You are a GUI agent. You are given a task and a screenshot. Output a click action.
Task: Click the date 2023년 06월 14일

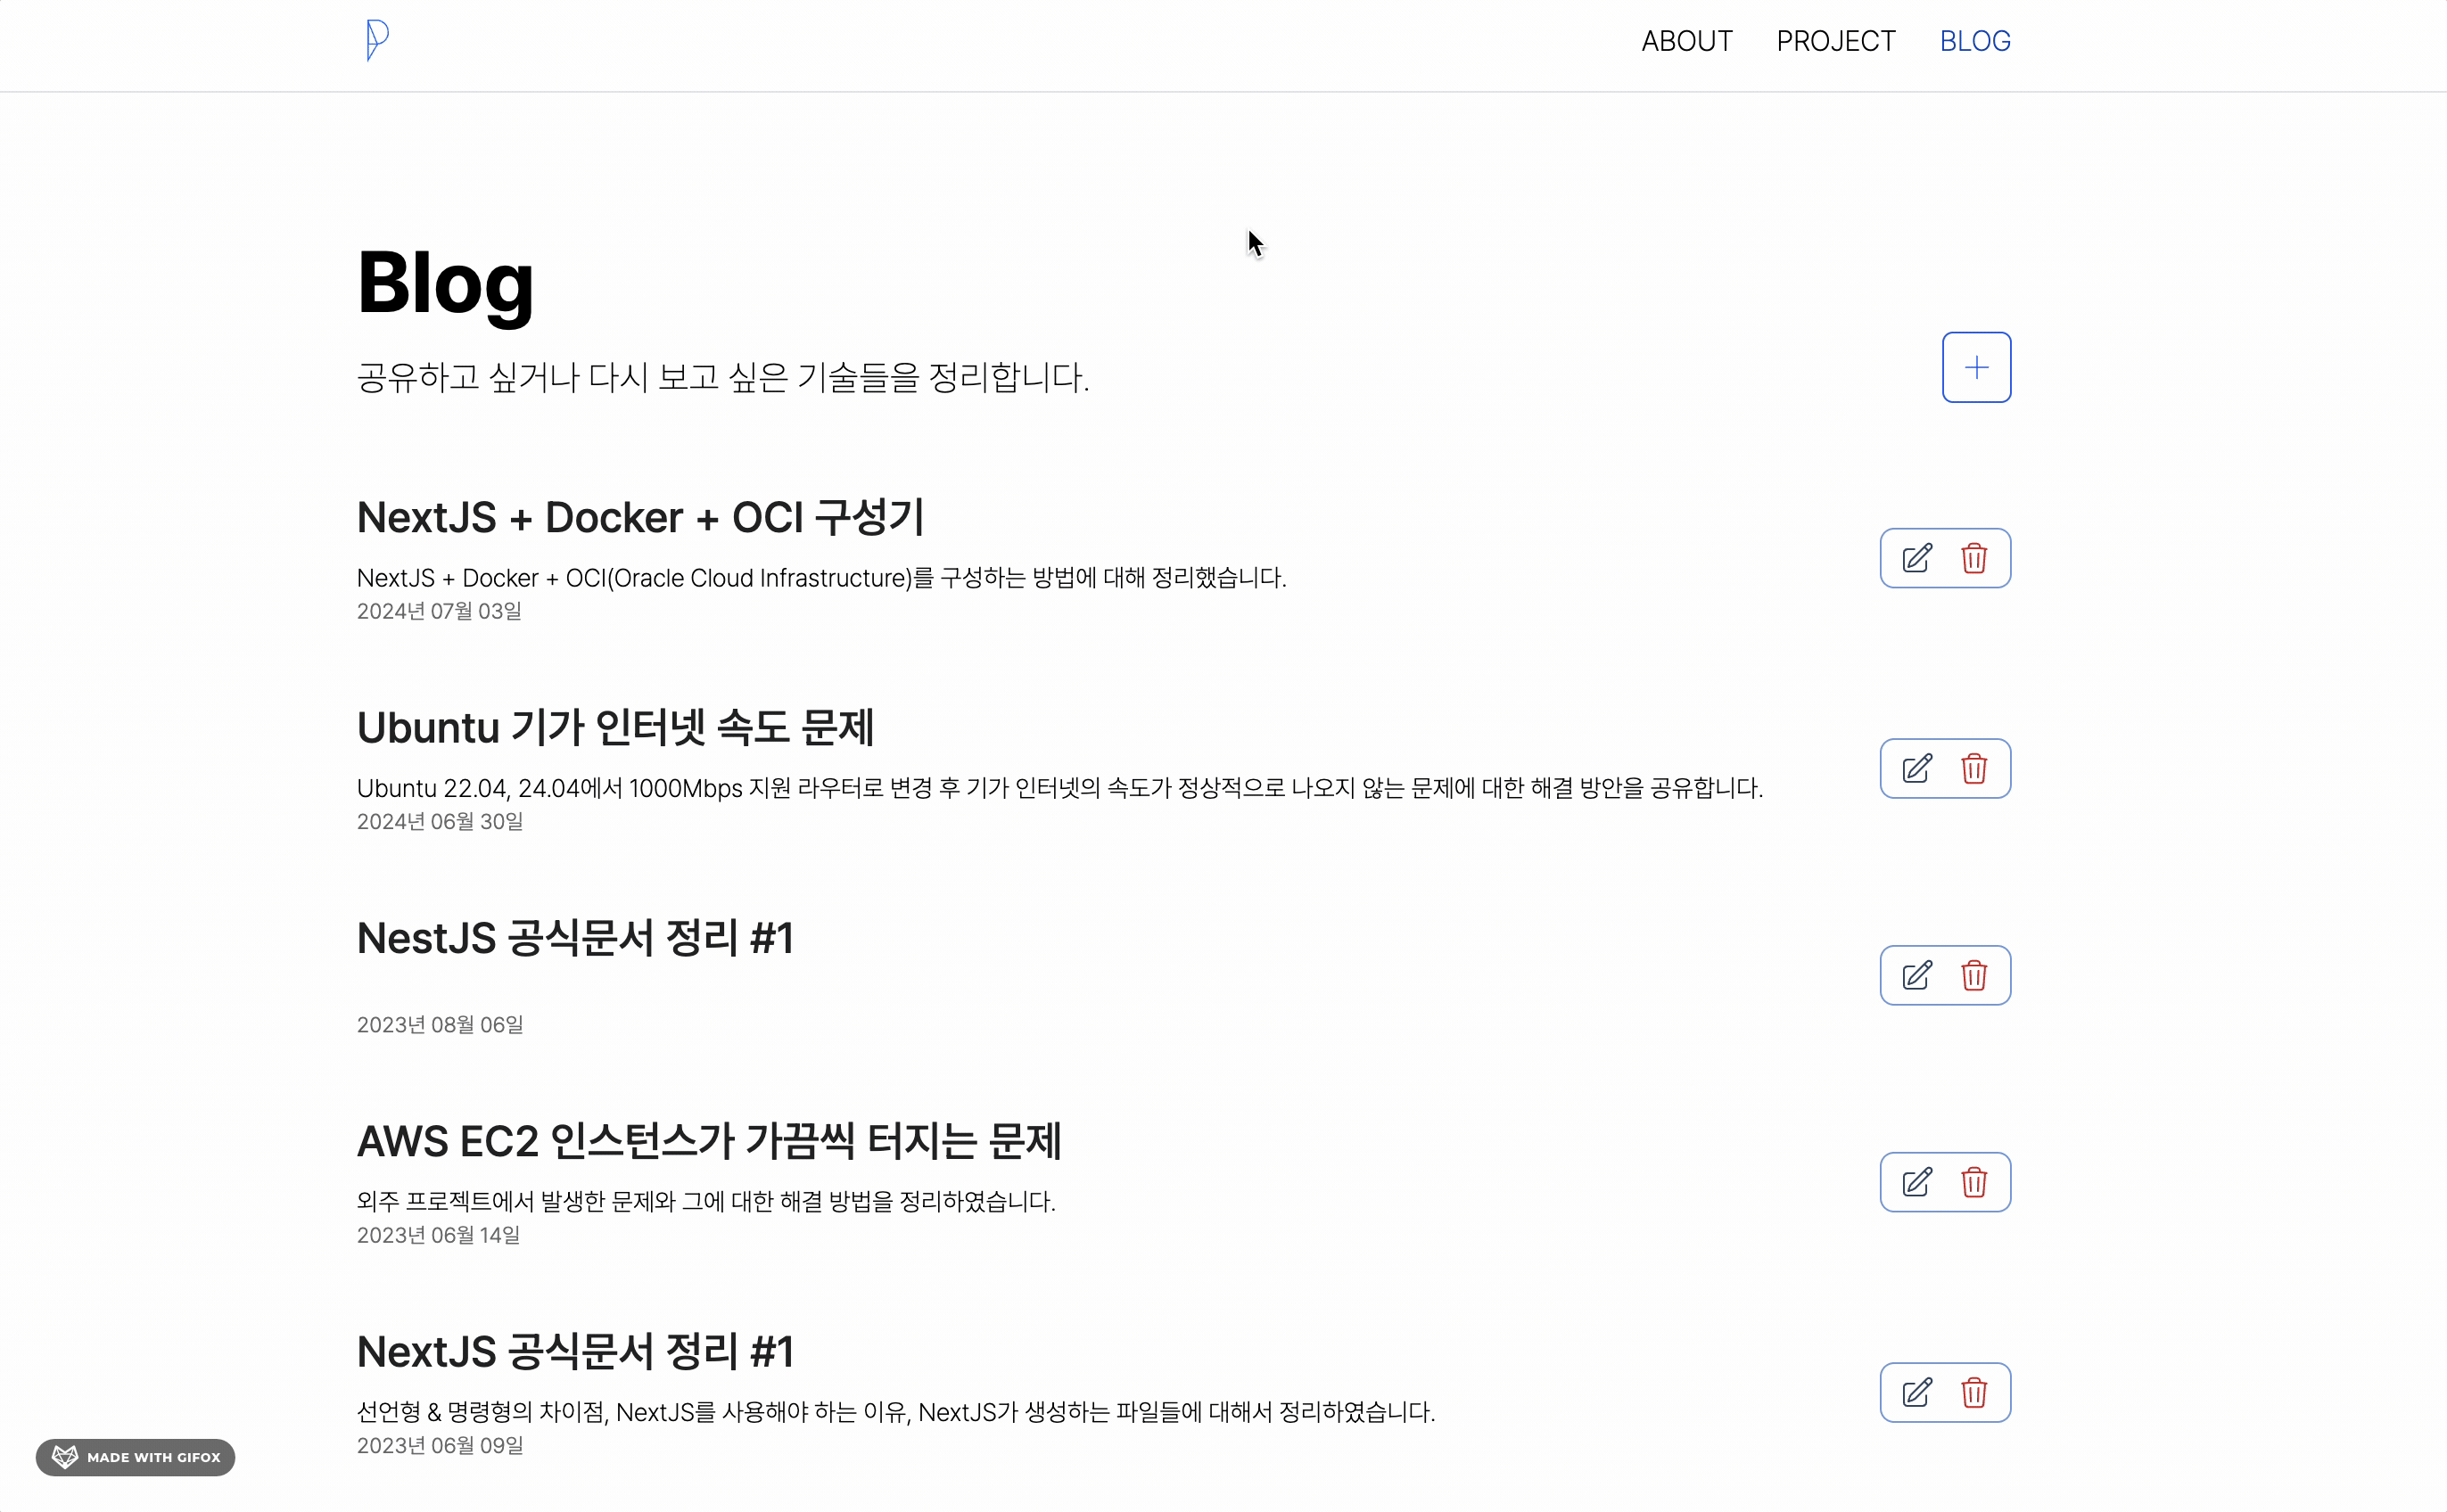coord(438,1235)
